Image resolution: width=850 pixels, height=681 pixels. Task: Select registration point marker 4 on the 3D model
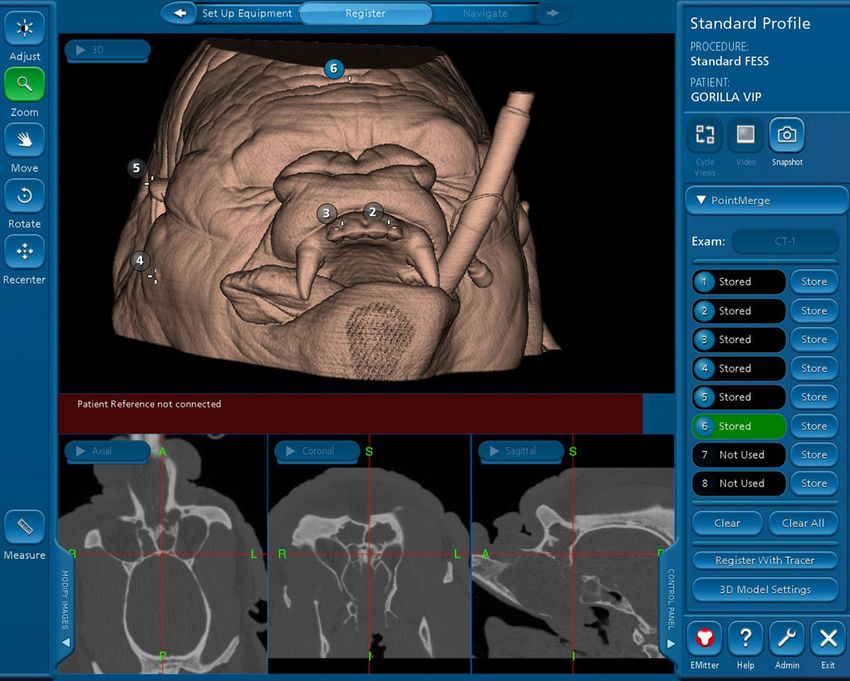[x=140, y=261]
